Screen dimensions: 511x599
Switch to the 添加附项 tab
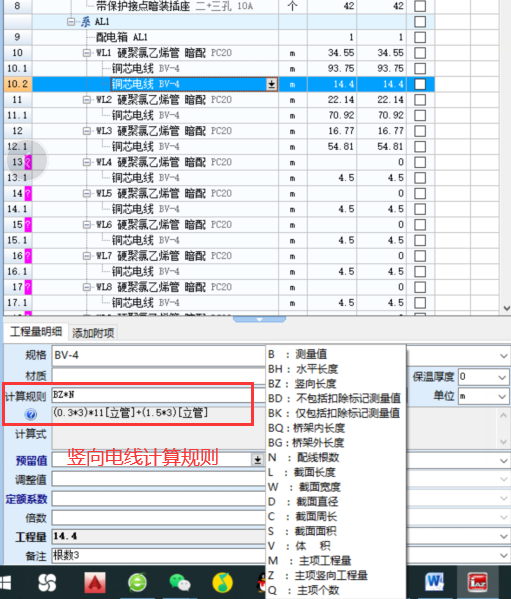[x=93, y=333]
